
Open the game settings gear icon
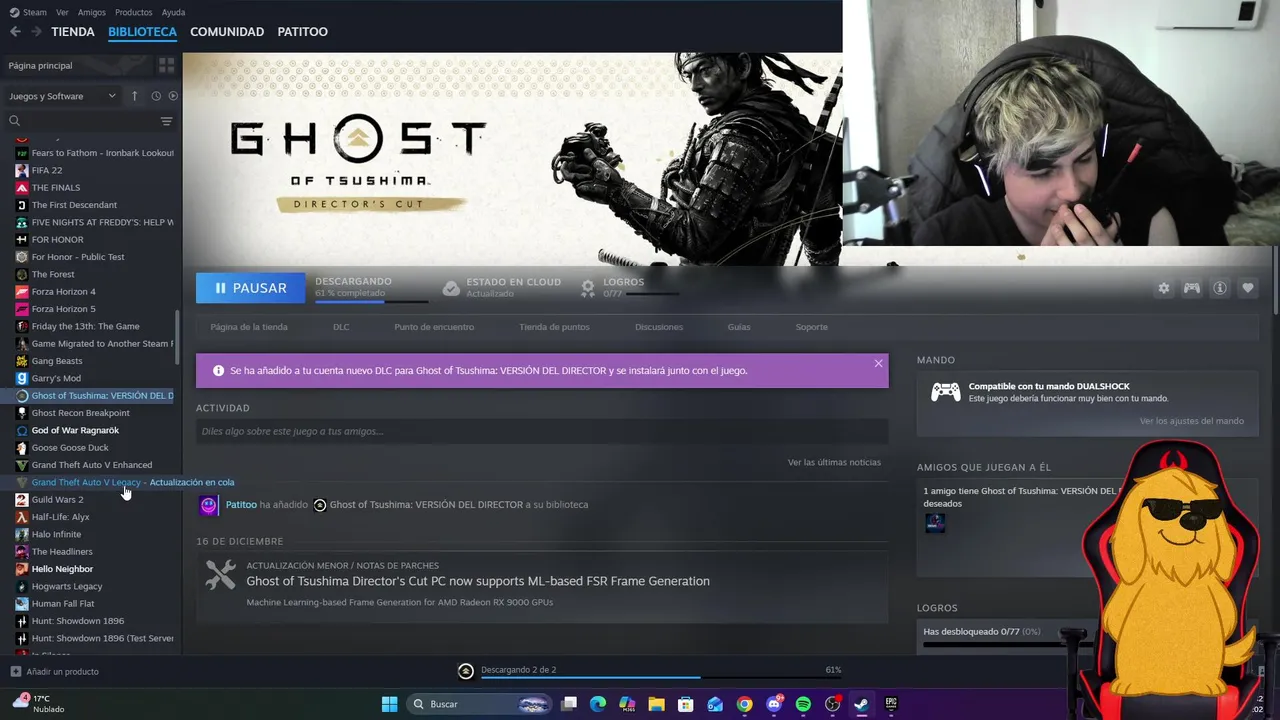(x=1164, y=288)
